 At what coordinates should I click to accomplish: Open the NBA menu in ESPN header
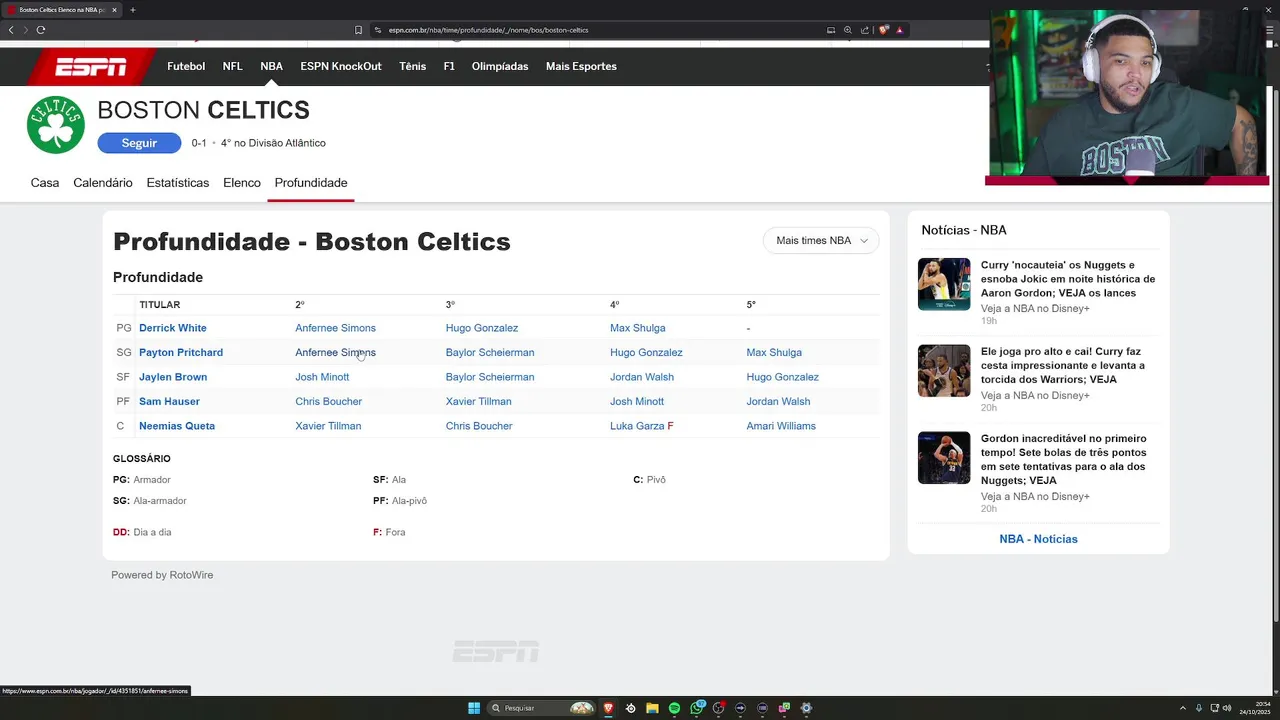272,66
